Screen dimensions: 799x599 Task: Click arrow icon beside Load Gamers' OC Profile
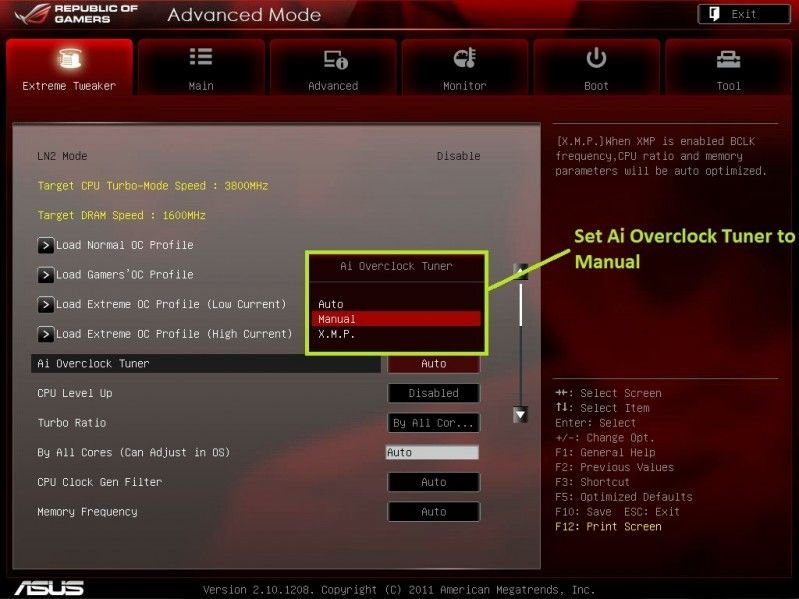pyautogui.click(x=45, y=275)
